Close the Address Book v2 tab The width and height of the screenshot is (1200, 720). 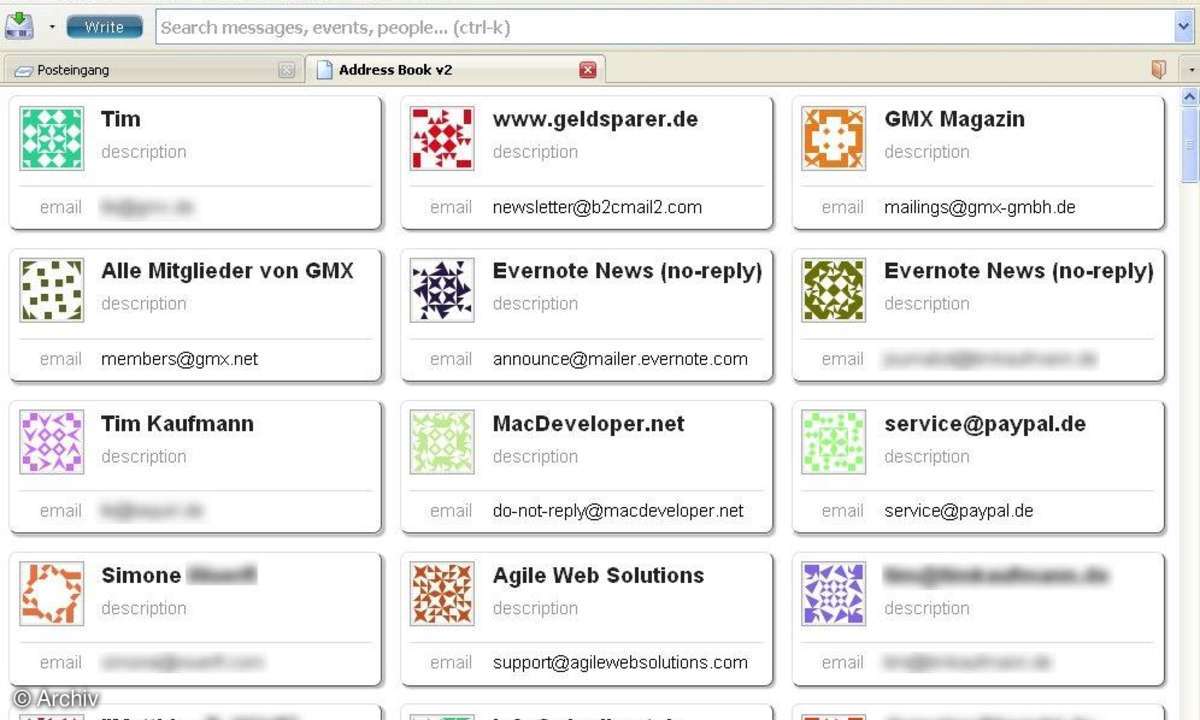(x=588, y=70)
